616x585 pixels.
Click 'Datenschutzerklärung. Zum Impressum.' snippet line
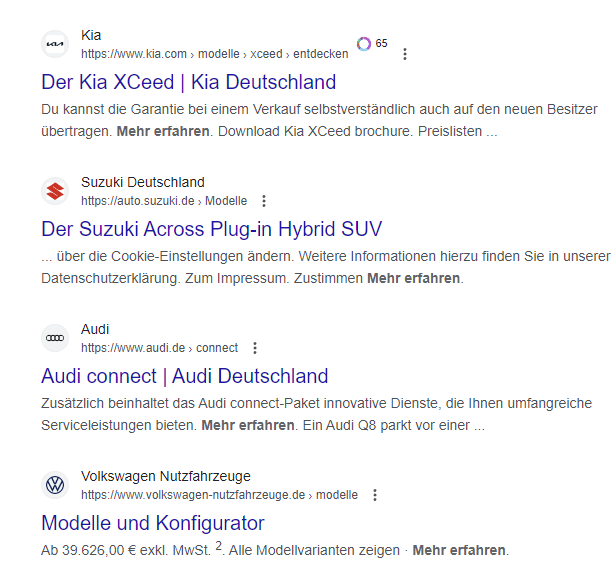(165, 278)
